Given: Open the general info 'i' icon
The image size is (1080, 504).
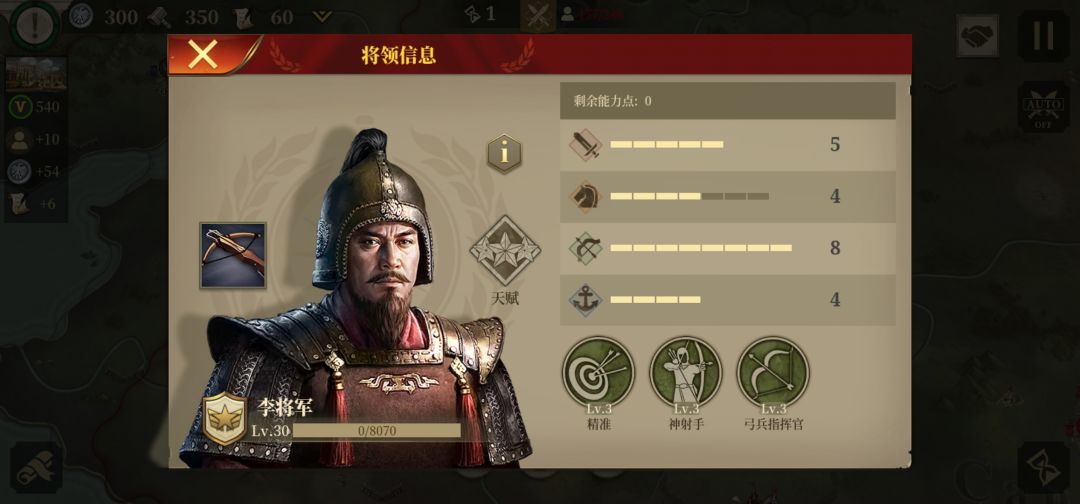Looking at the screenshot, I should [x=504, y=154].
